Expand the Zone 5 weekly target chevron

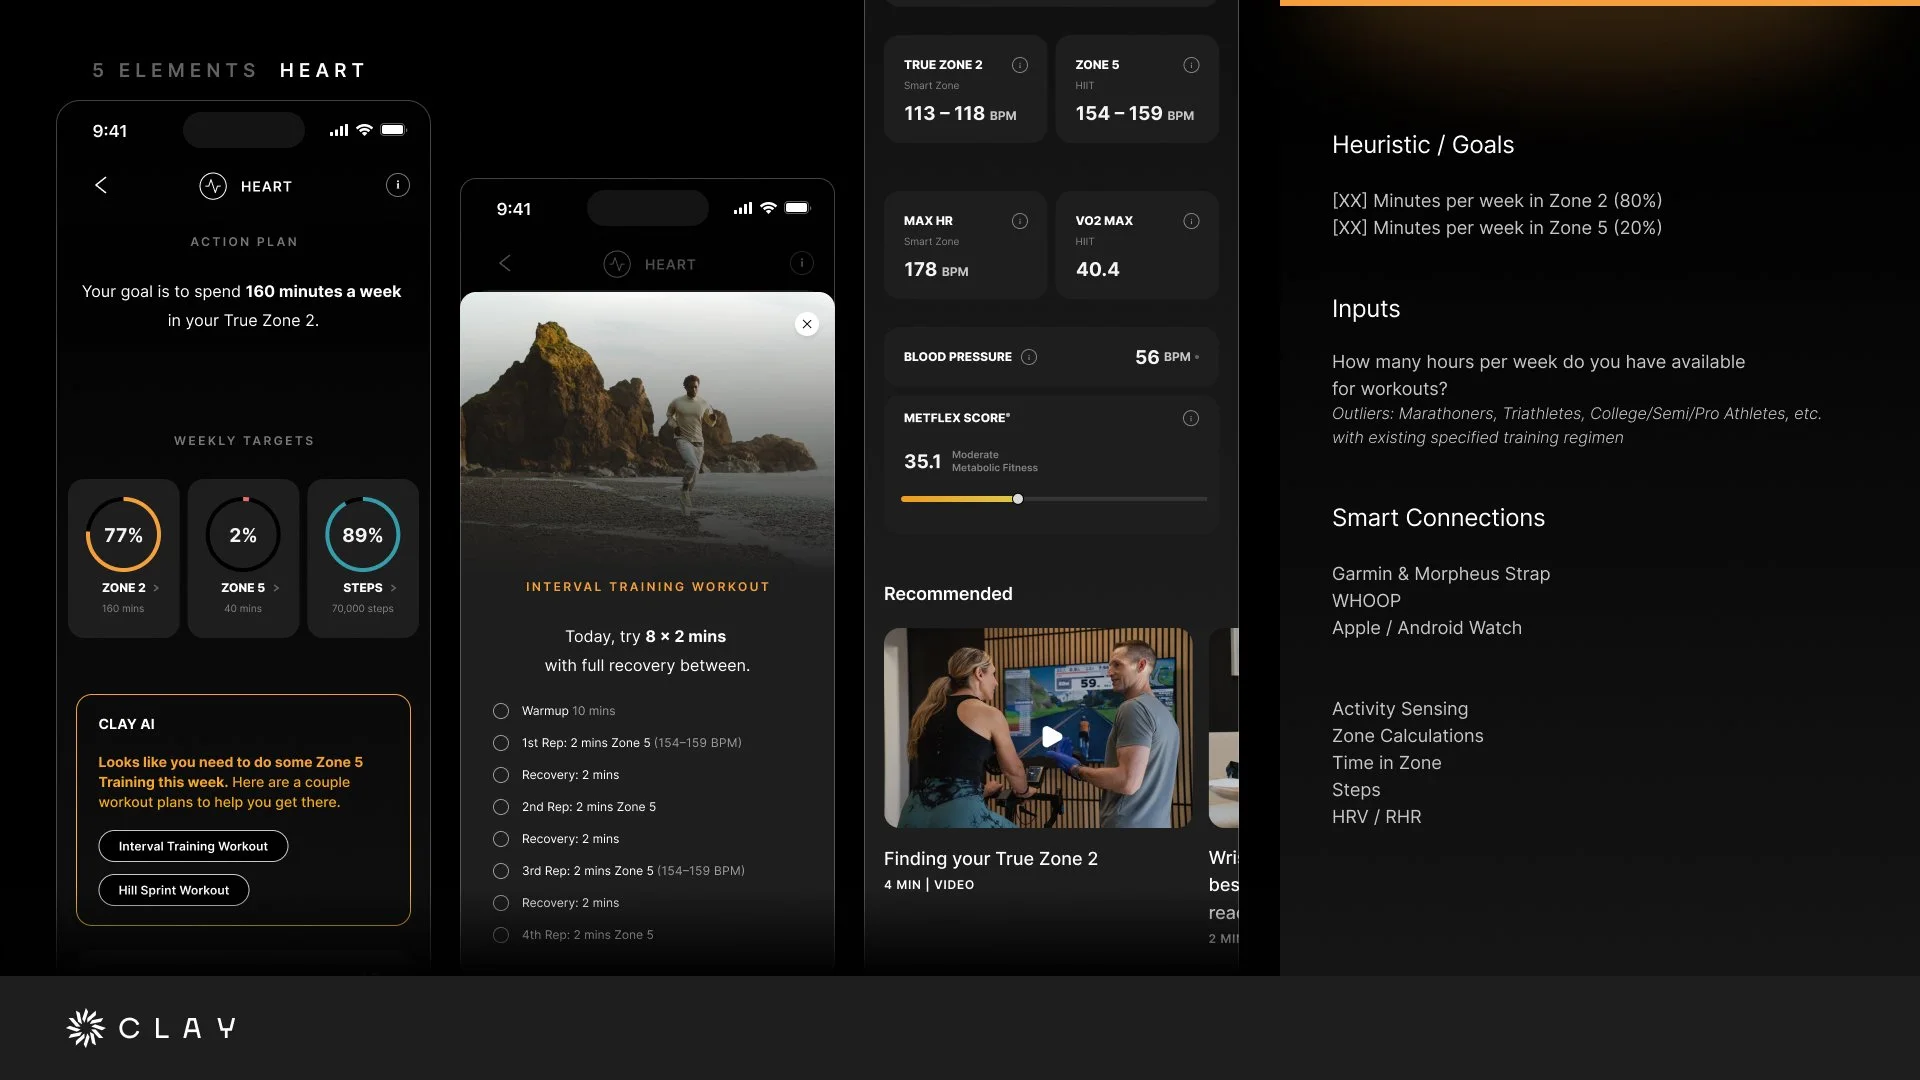(x=277, y=588)
